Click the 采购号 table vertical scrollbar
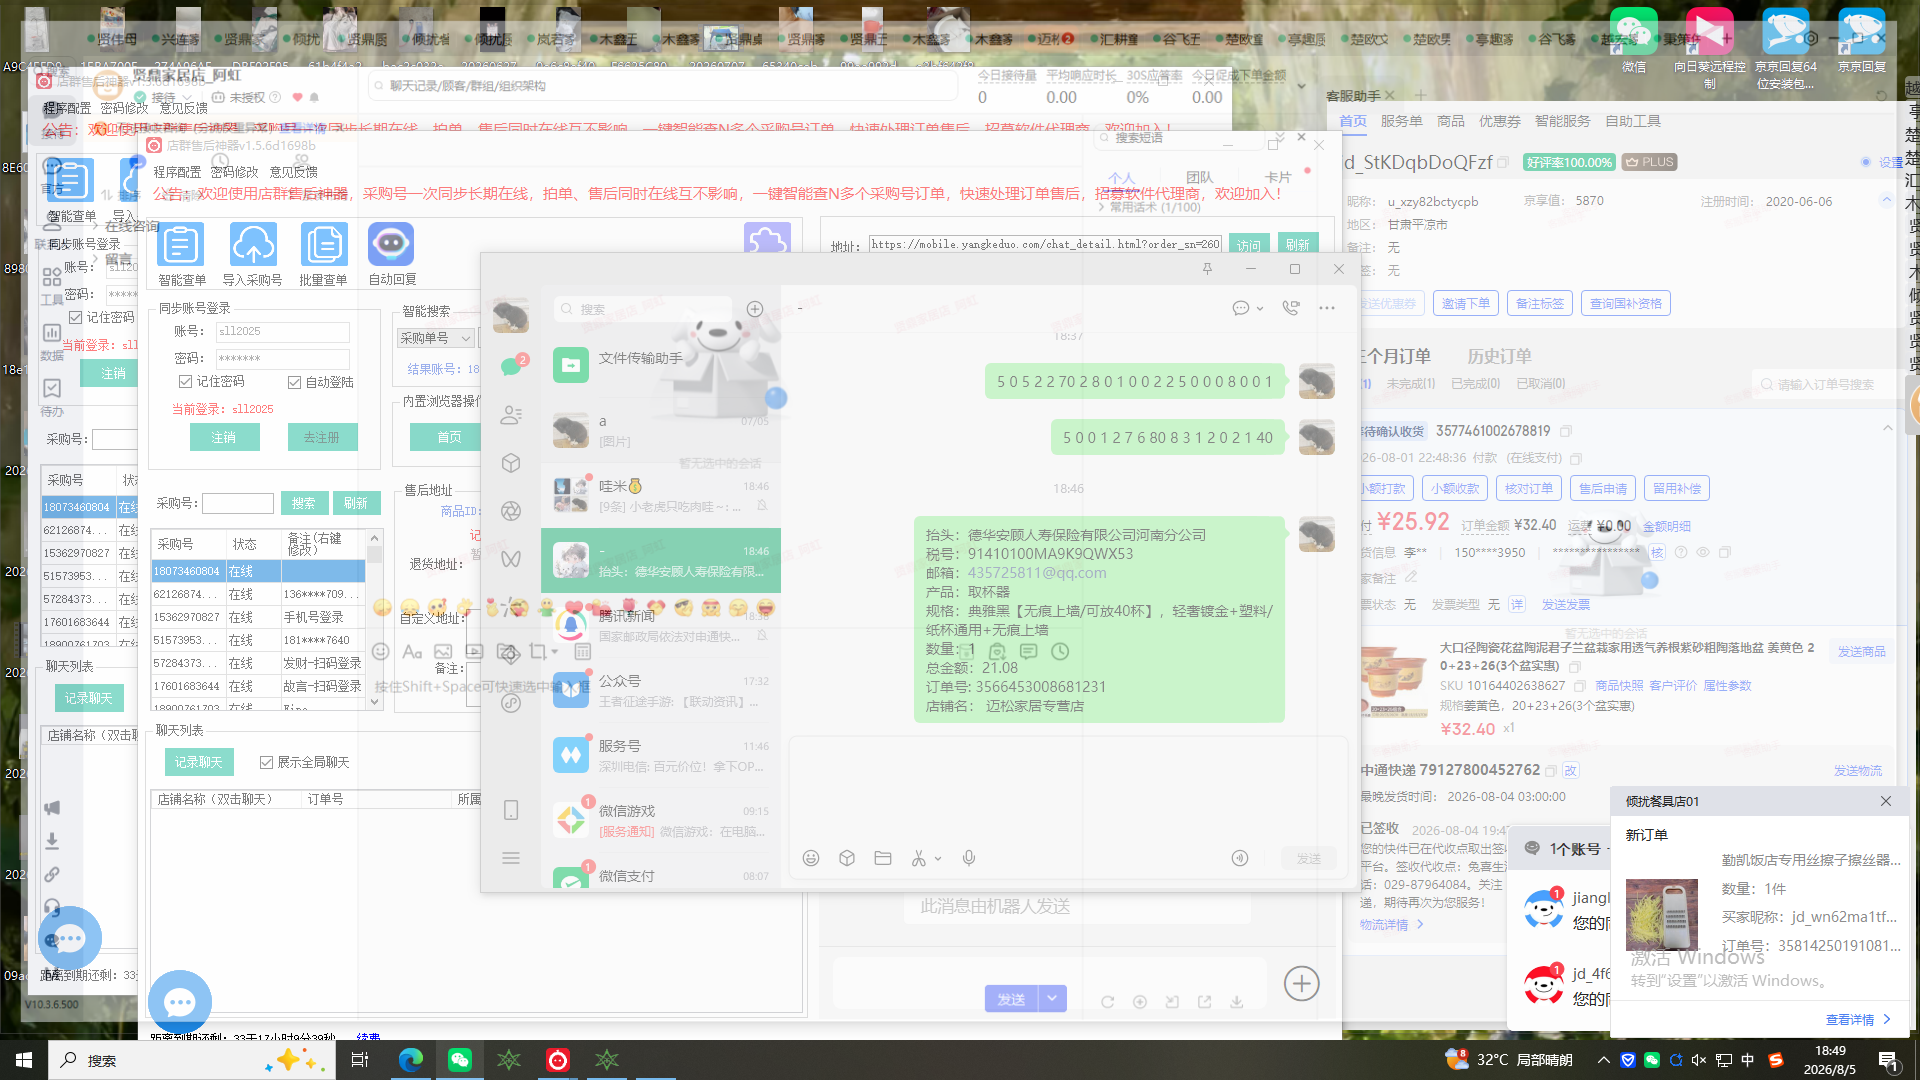The width and height of the screenshot is (1920, 1080). click(x=374, y=620)
